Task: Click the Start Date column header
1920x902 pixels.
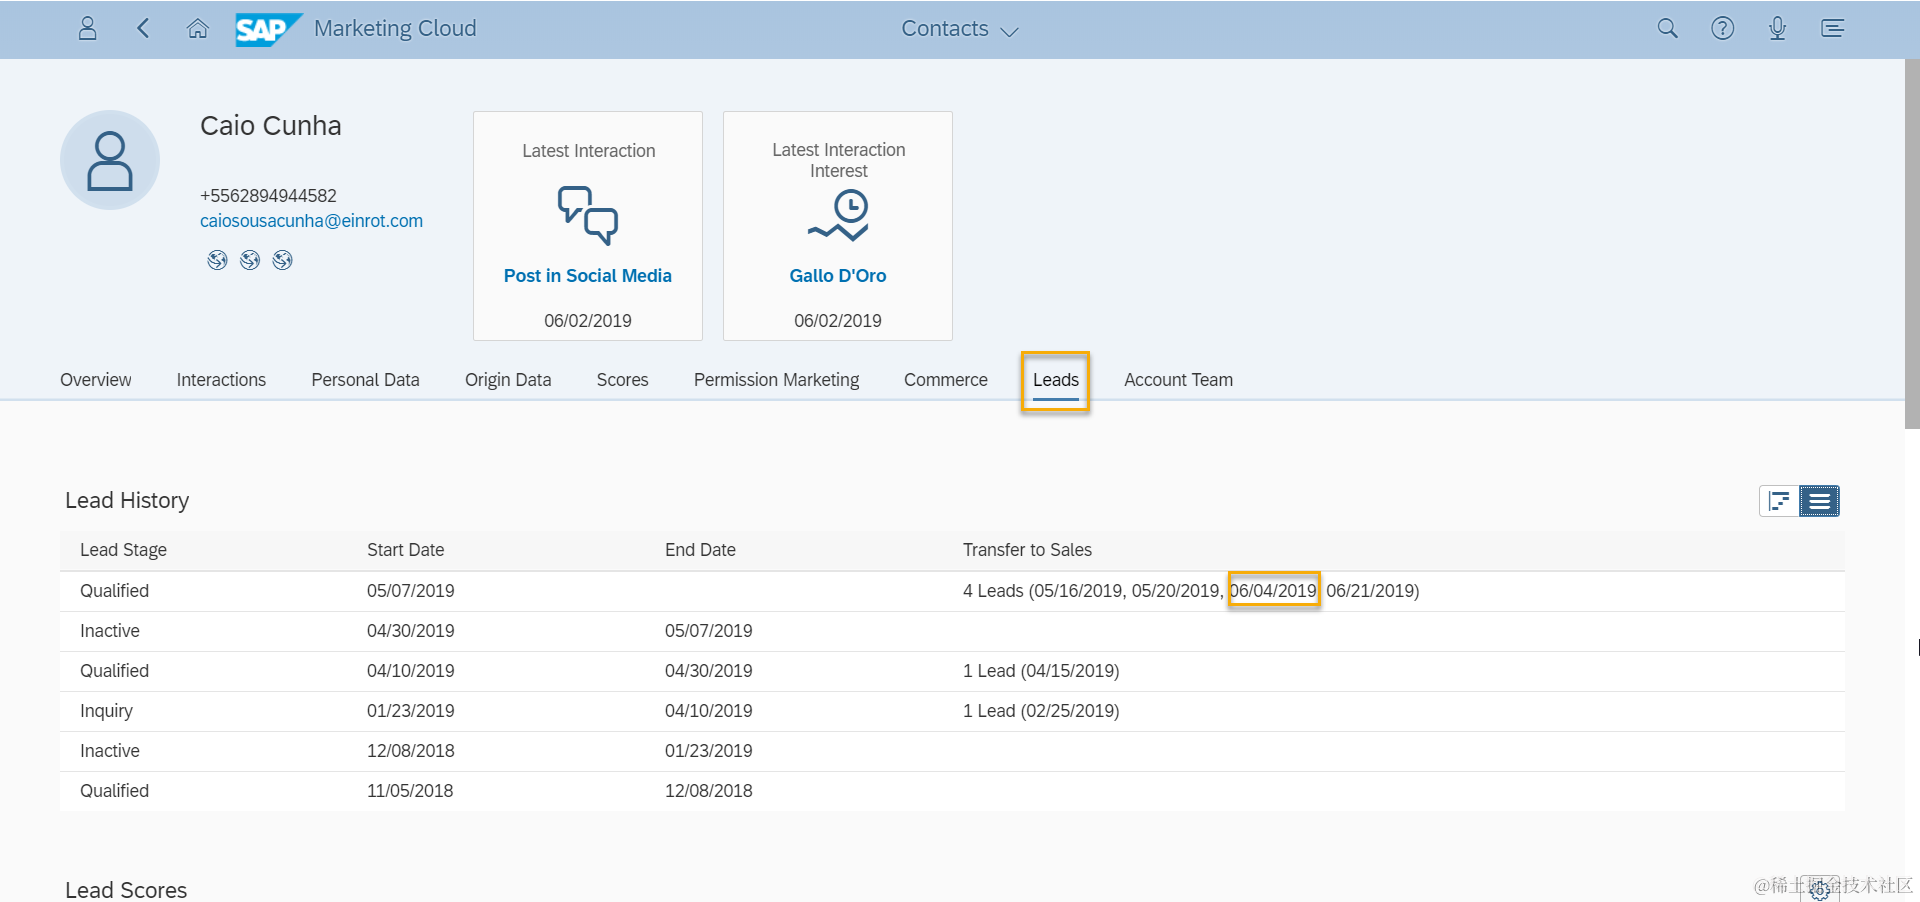Action: pyautogui.click(x=405, y=550)
